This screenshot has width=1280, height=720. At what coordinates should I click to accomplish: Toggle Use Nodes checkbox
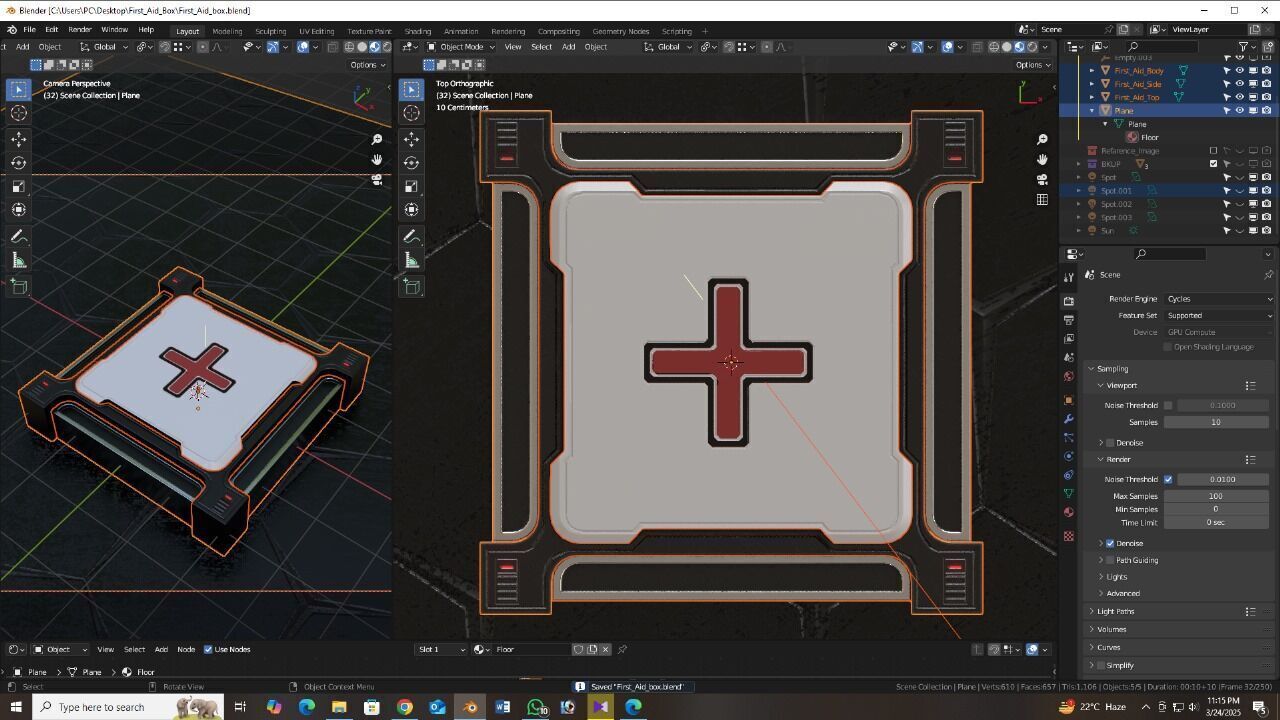click(x=208, y=649)
